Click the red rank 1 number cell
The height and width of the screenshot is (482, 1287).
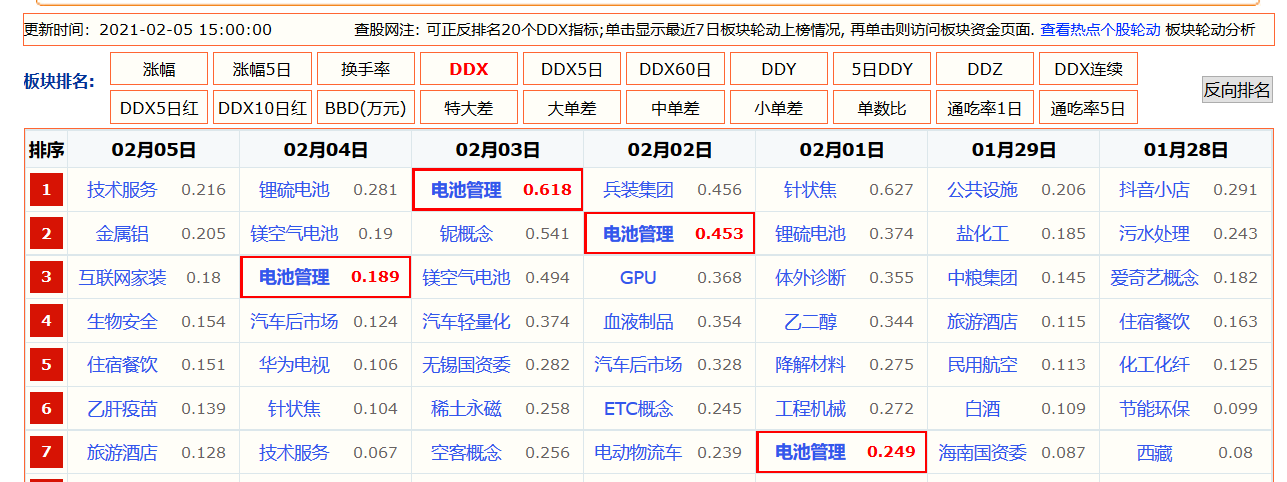click(46, 190)
